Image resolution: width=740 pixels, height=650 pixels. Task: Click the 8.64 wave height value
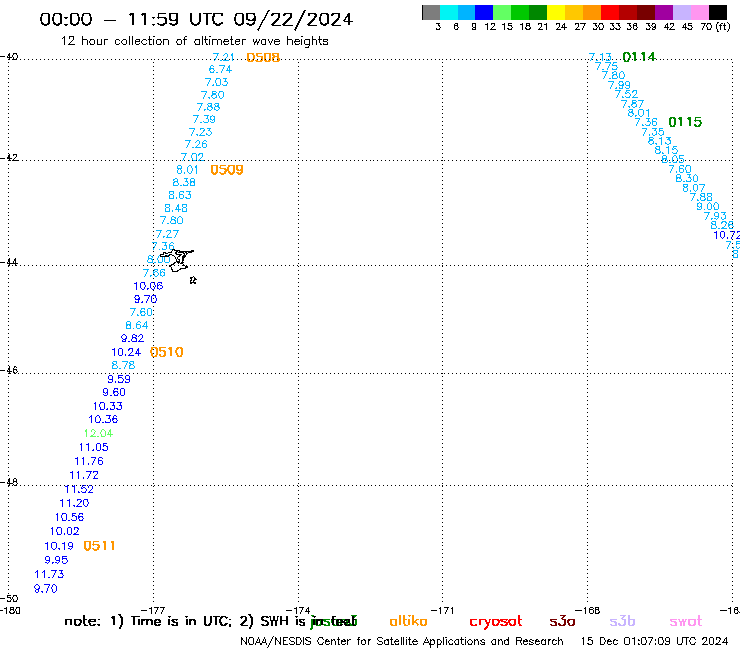[x=137, y=326]
